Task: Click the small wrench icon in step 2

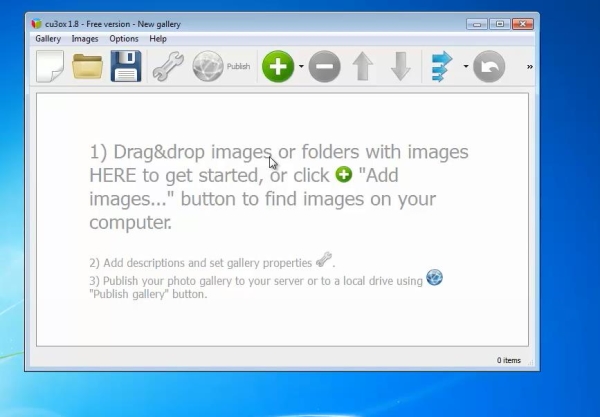Action: click(x=324, y=260)
